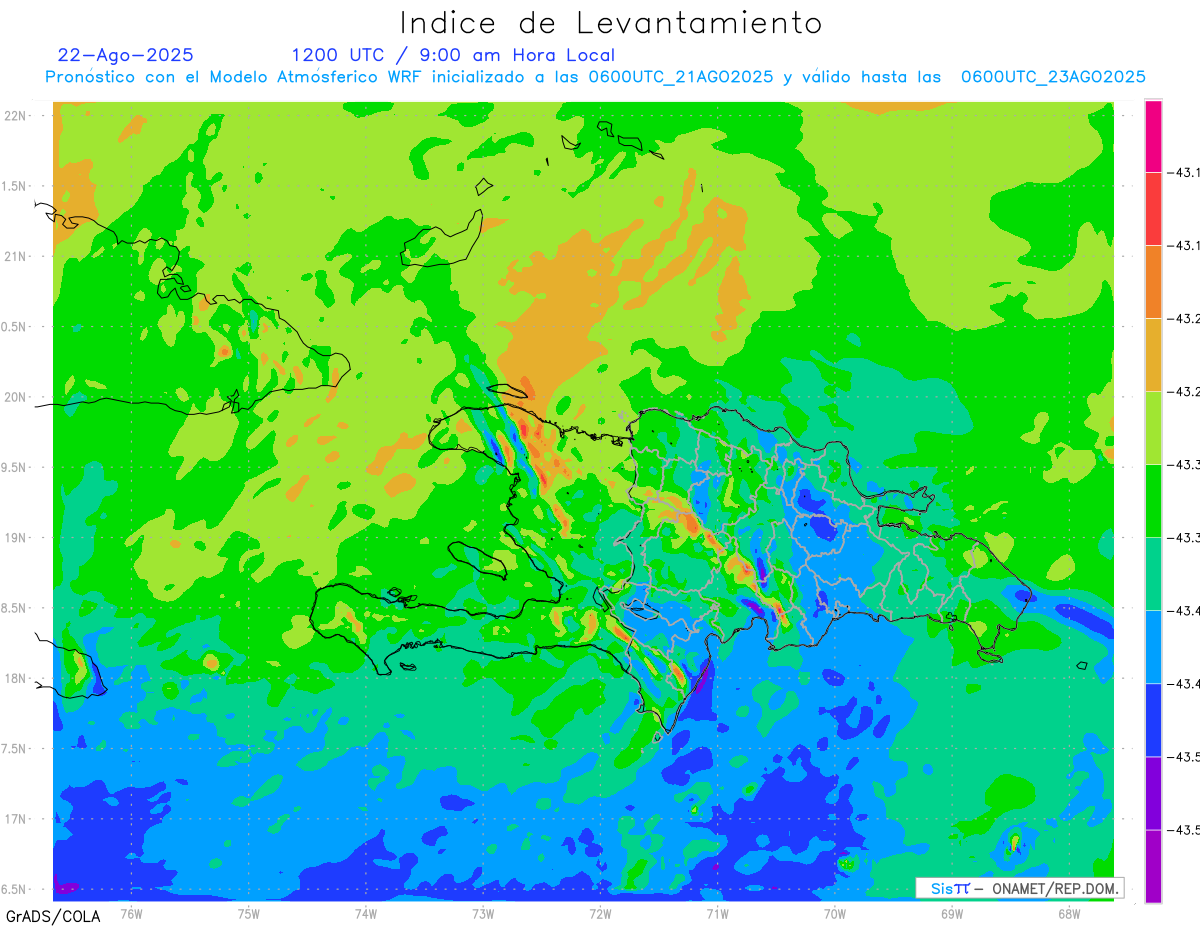Click the '22N' latitude label
The height and width of the screenshot is (927, 1200).
[x=14, y=115]
